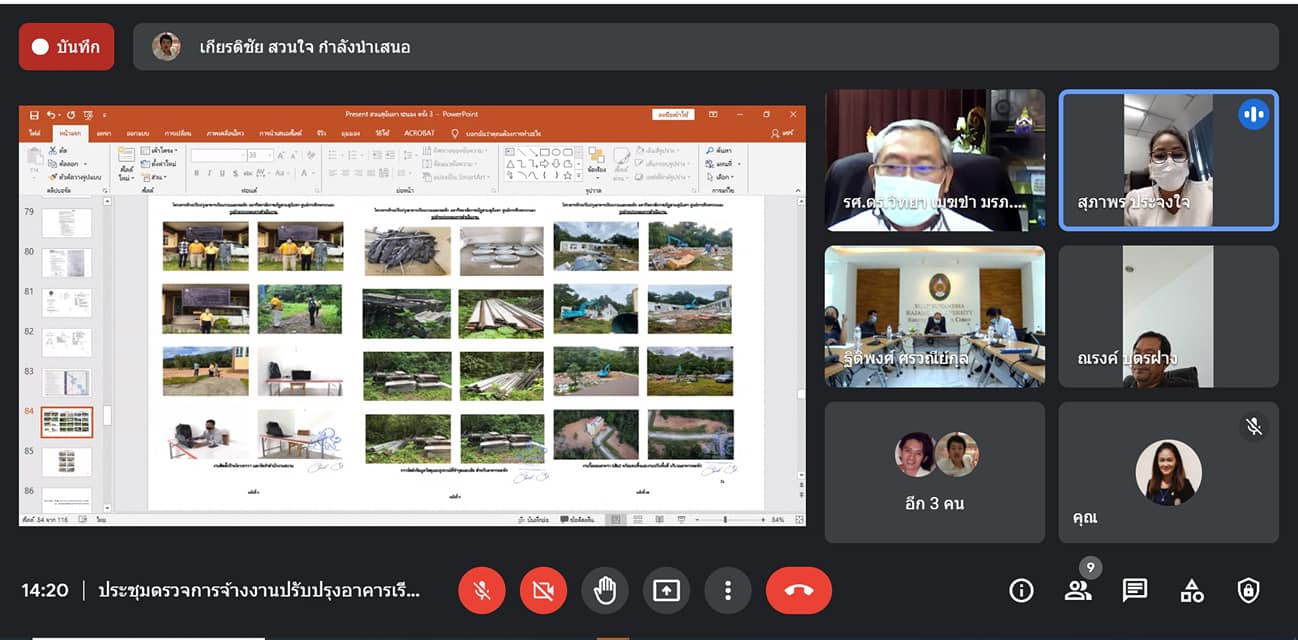
Task: Open the ACROBAT ribbon tab
Action: [x=419, y=133]
